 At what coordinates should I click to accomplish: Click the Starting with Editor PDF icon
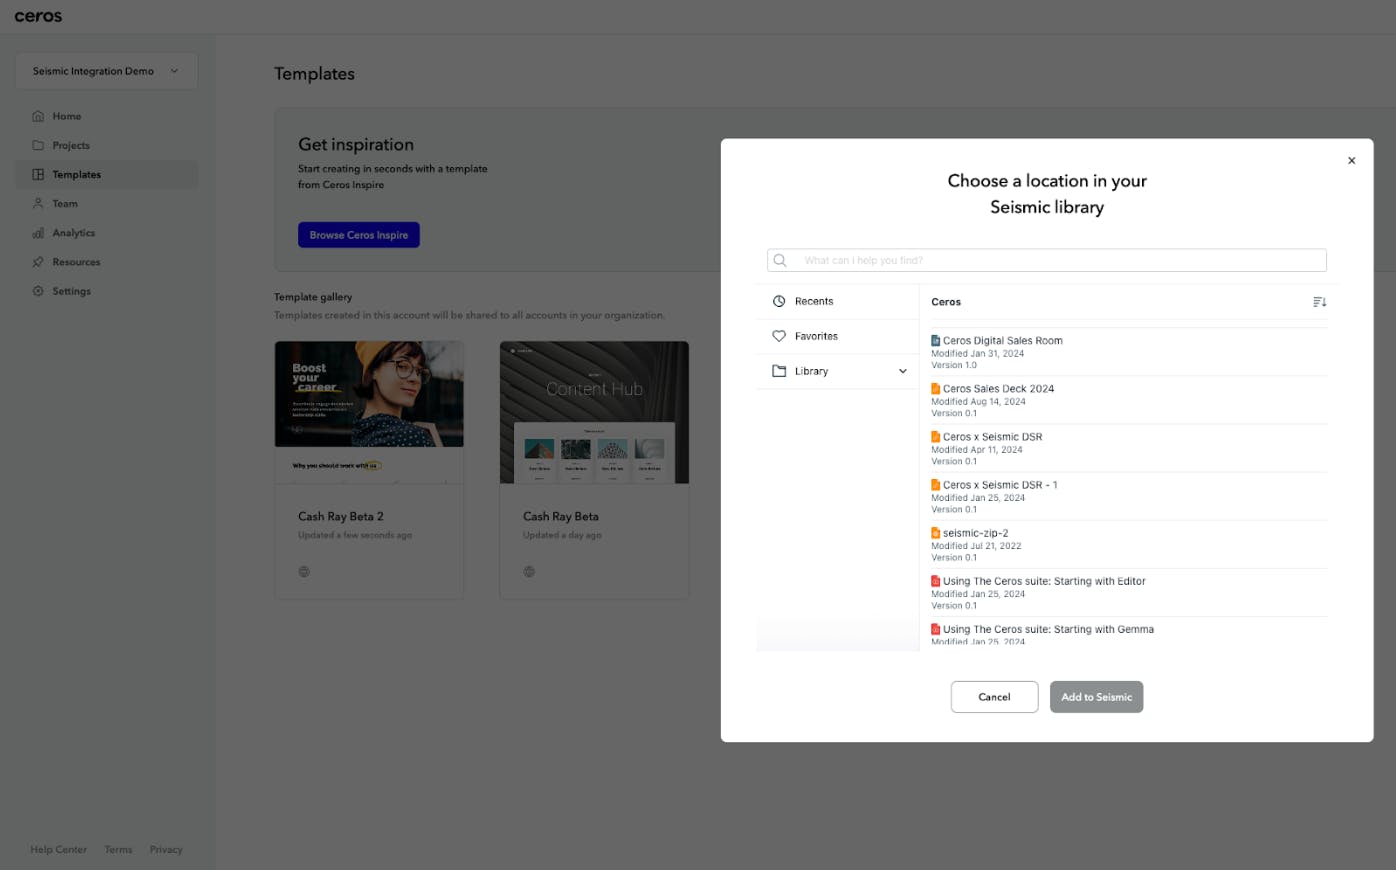pyautogui.click(x=936, y=581)
